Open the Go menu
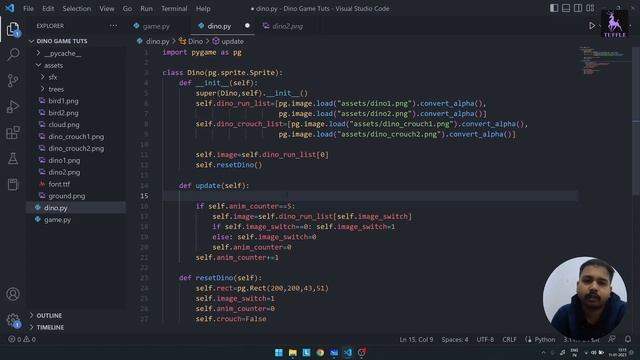Image resolution: width=640 pixels, height=360 pixels. point(127,8)
